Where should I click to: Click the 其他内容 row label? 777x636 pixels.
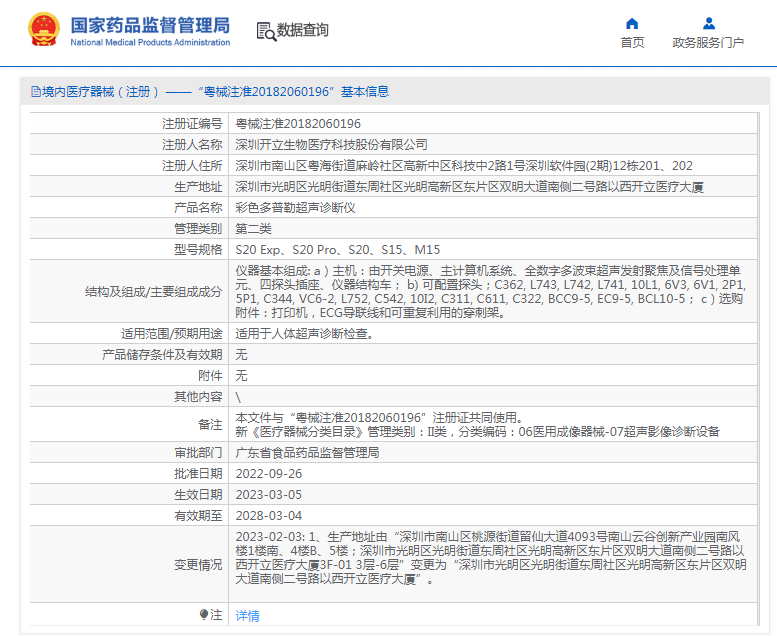(198, 397)
